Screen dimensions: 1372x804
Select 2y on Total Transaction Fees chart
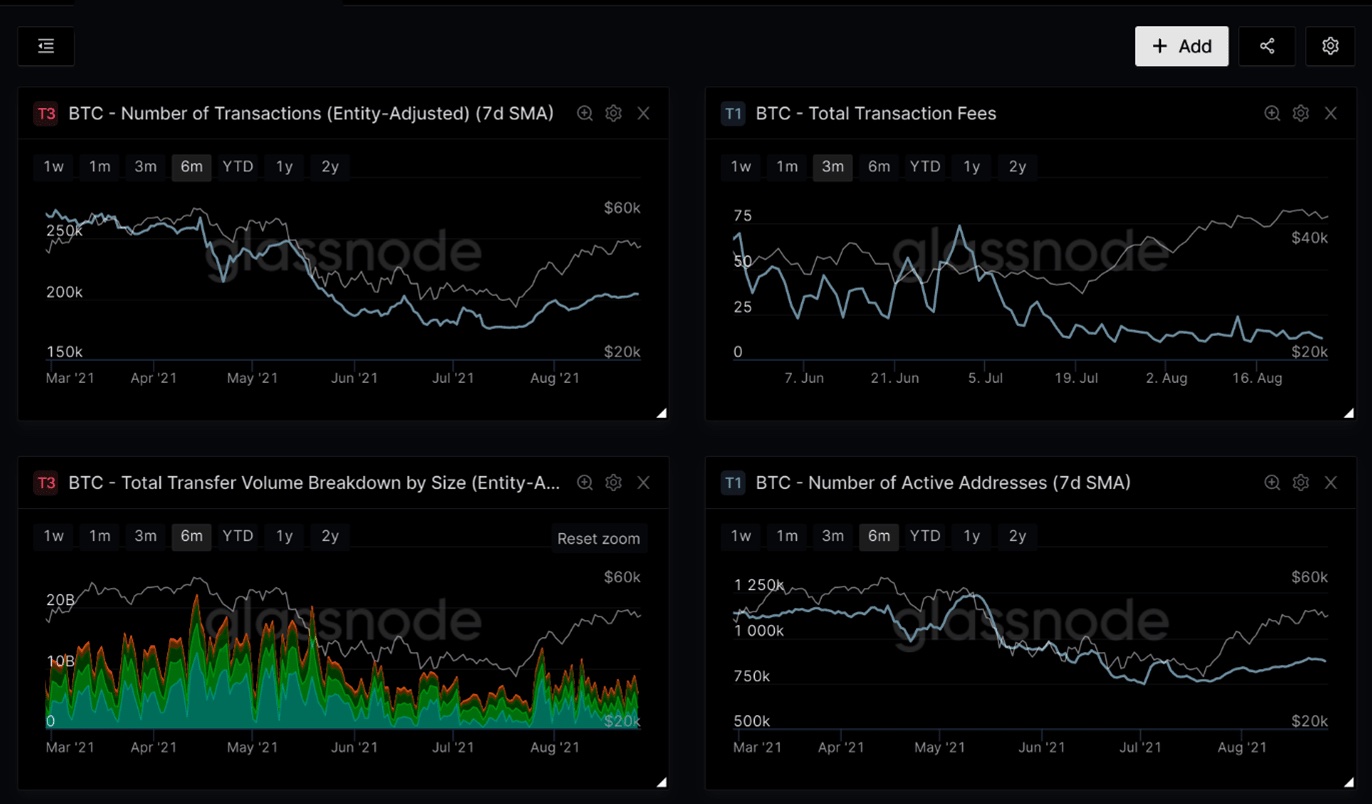(x=1017, y=167)
